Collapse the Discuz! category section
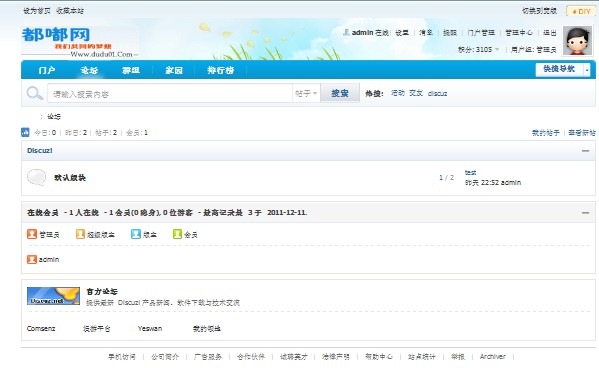Screen dimensions: 599x368 click(585, 151)
